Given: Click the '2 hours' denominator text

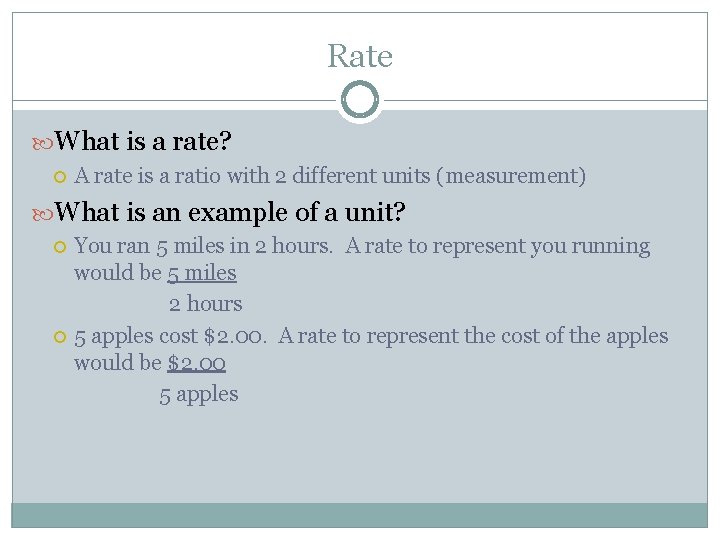Looking at the screenshot, I should coord(205,304).
